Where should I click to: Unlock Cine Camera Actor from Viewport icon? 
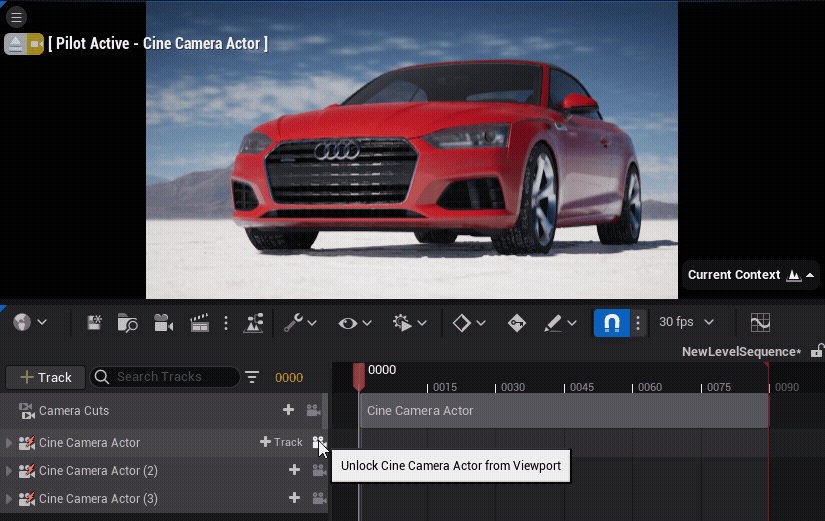pos(318,442)
